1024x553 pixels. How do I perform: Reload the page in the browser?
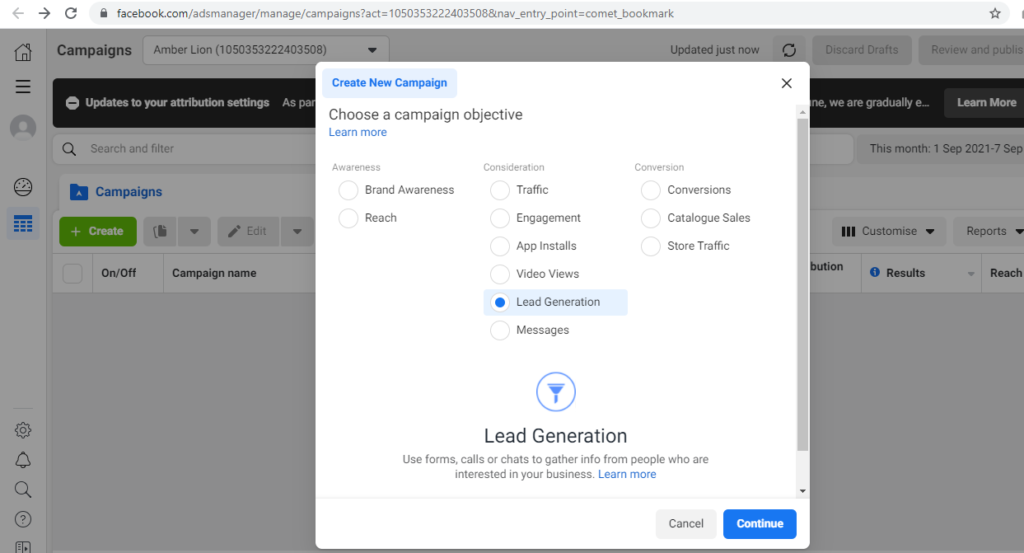71,13
